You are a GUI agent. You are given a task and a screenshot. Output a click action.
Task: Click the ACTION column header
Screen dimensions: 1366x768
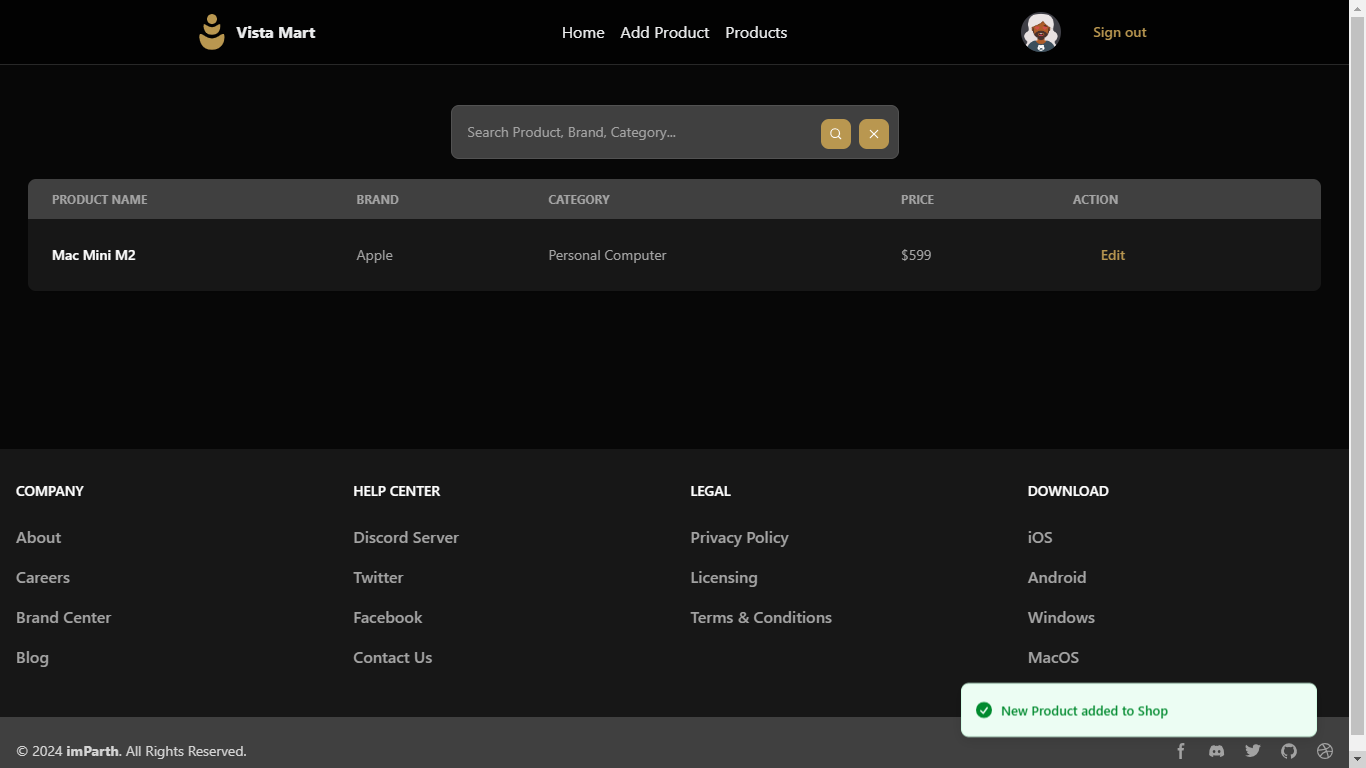[x=1096, y=200]
